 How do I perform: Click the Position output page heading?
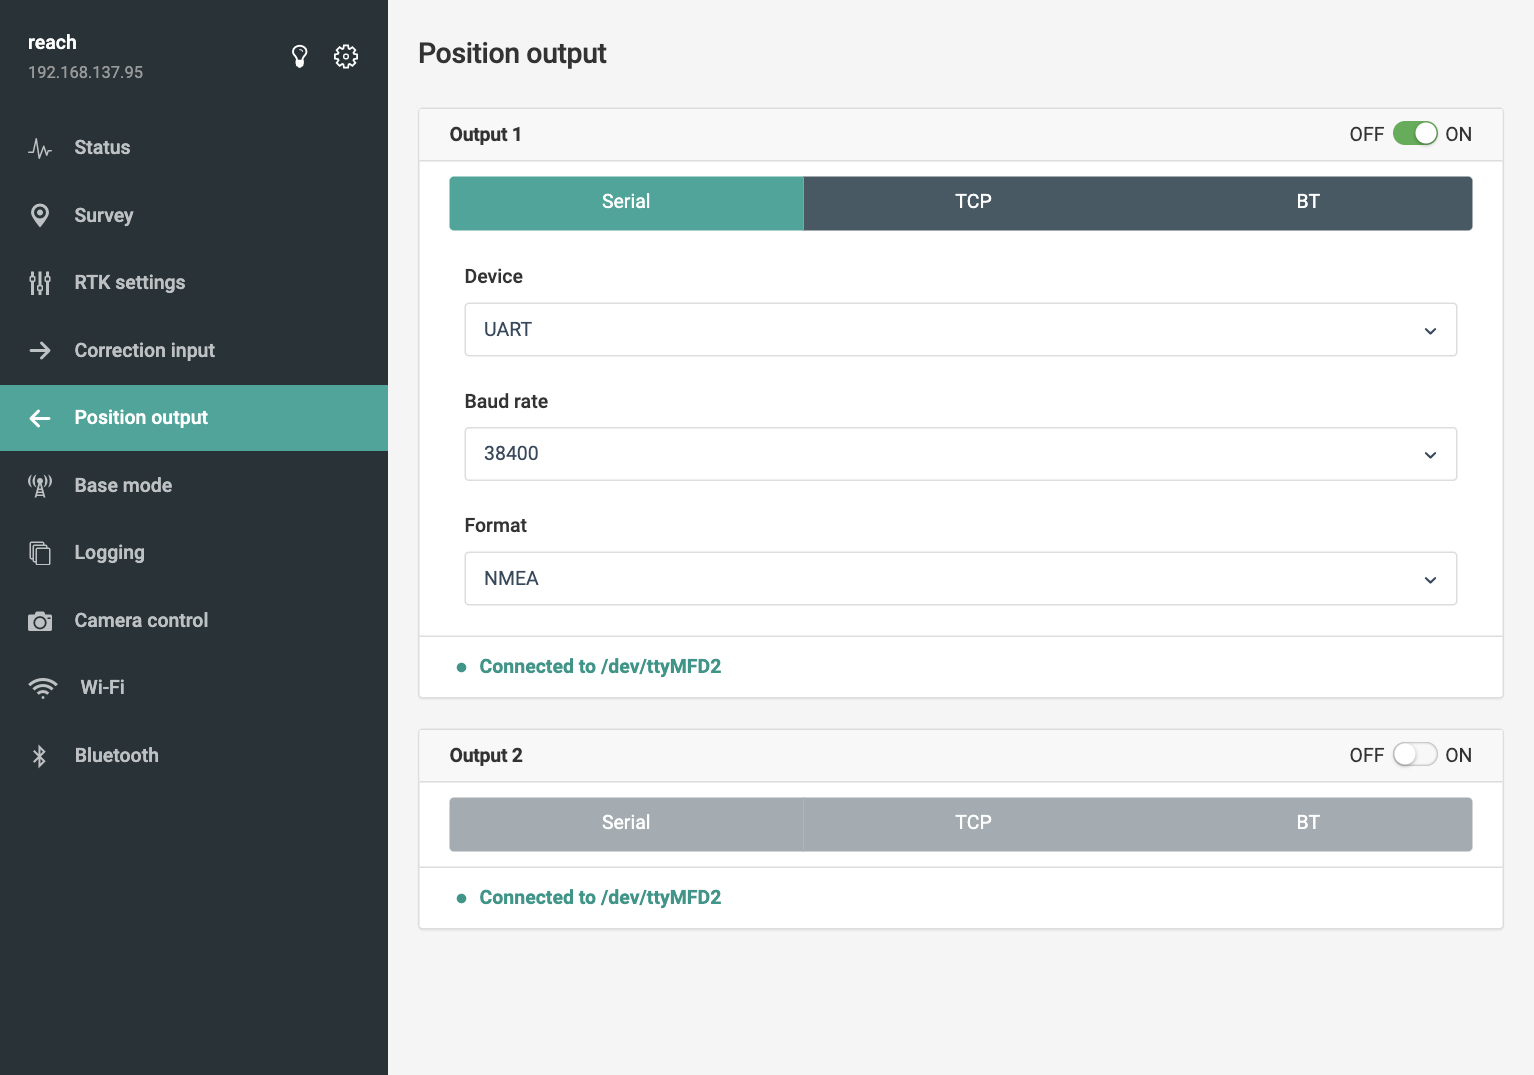pyautogui.click(x=512, y=54)
